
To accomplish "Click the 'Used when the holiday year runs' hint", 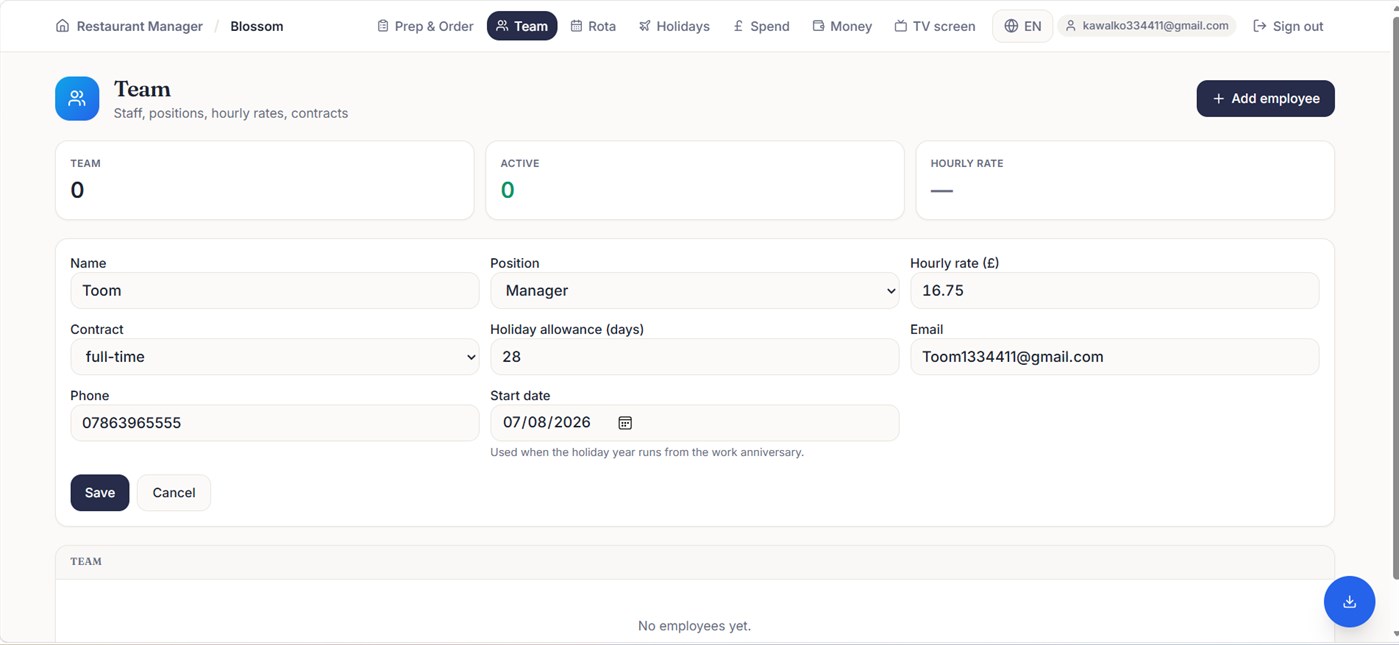I will pos(647,452).
